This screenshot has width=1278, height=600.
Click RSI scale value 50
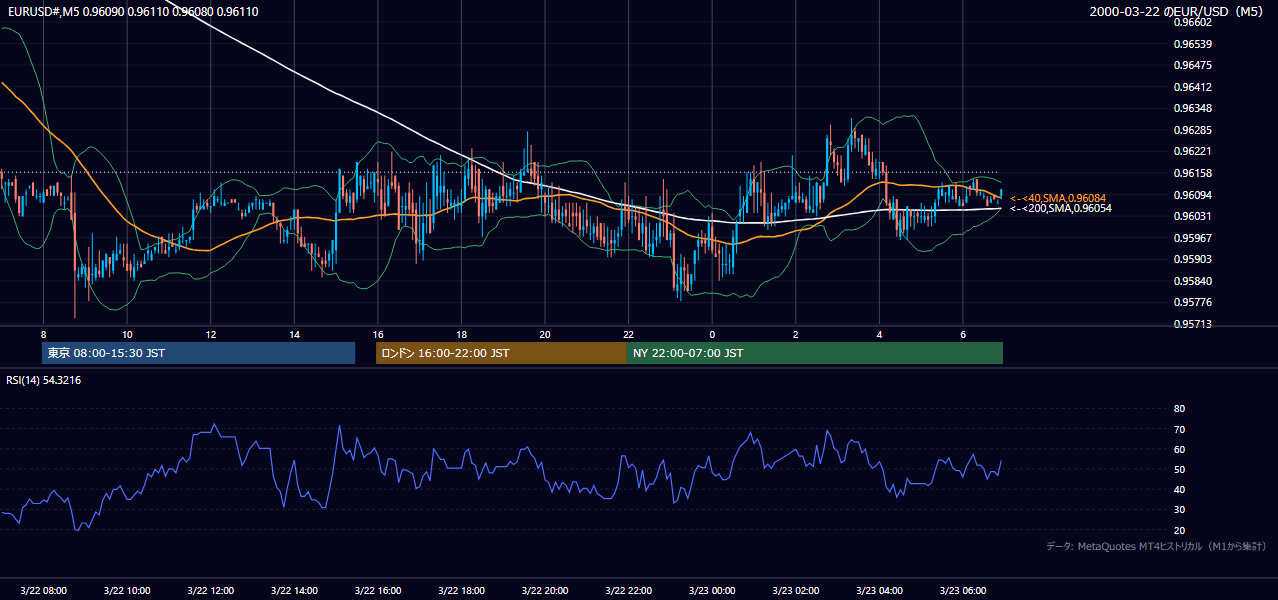[x=1179, y=469]
